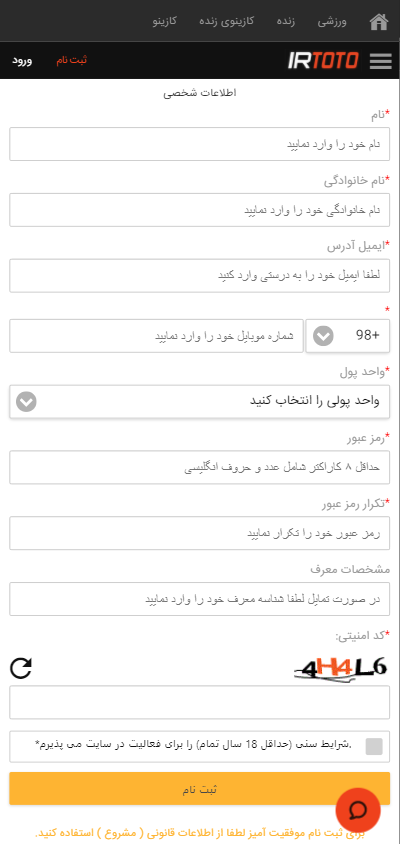The image size is (400, 844).
Task: Click into the email address field
Action: click(x=200, y=276)
